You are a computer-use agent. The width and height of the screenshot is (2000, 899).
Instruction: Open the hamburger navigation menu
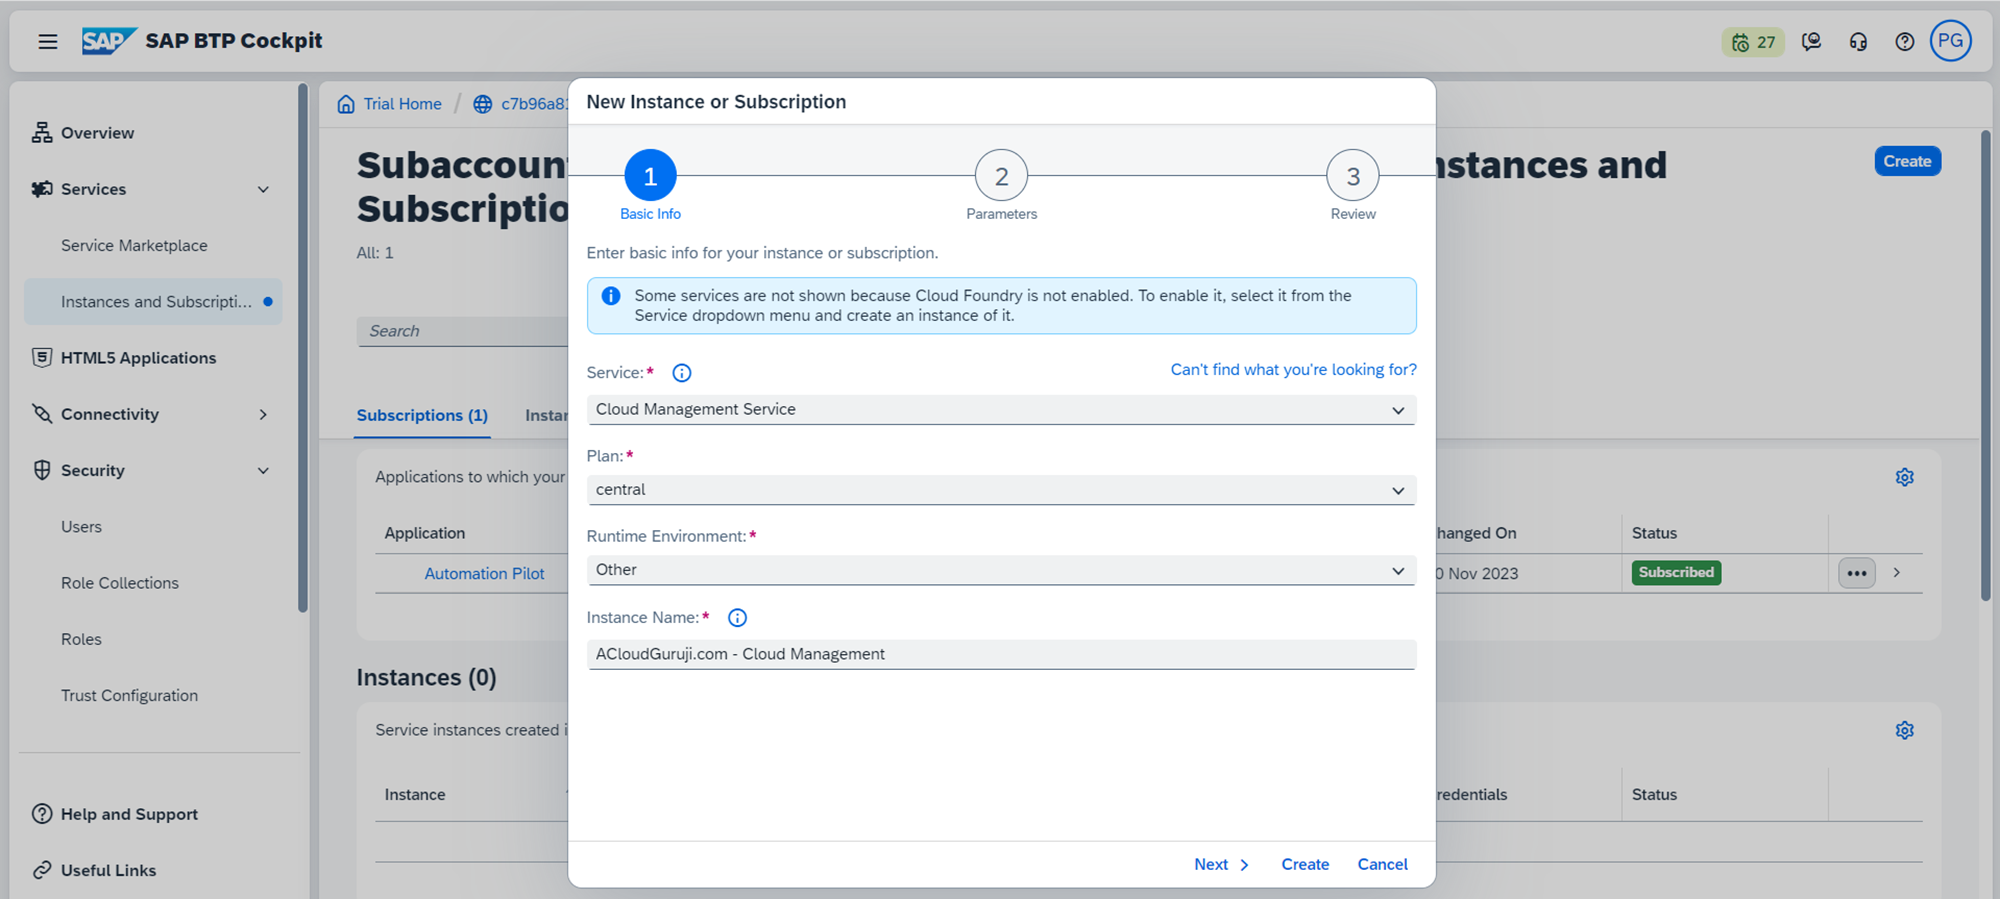[47, 41]
